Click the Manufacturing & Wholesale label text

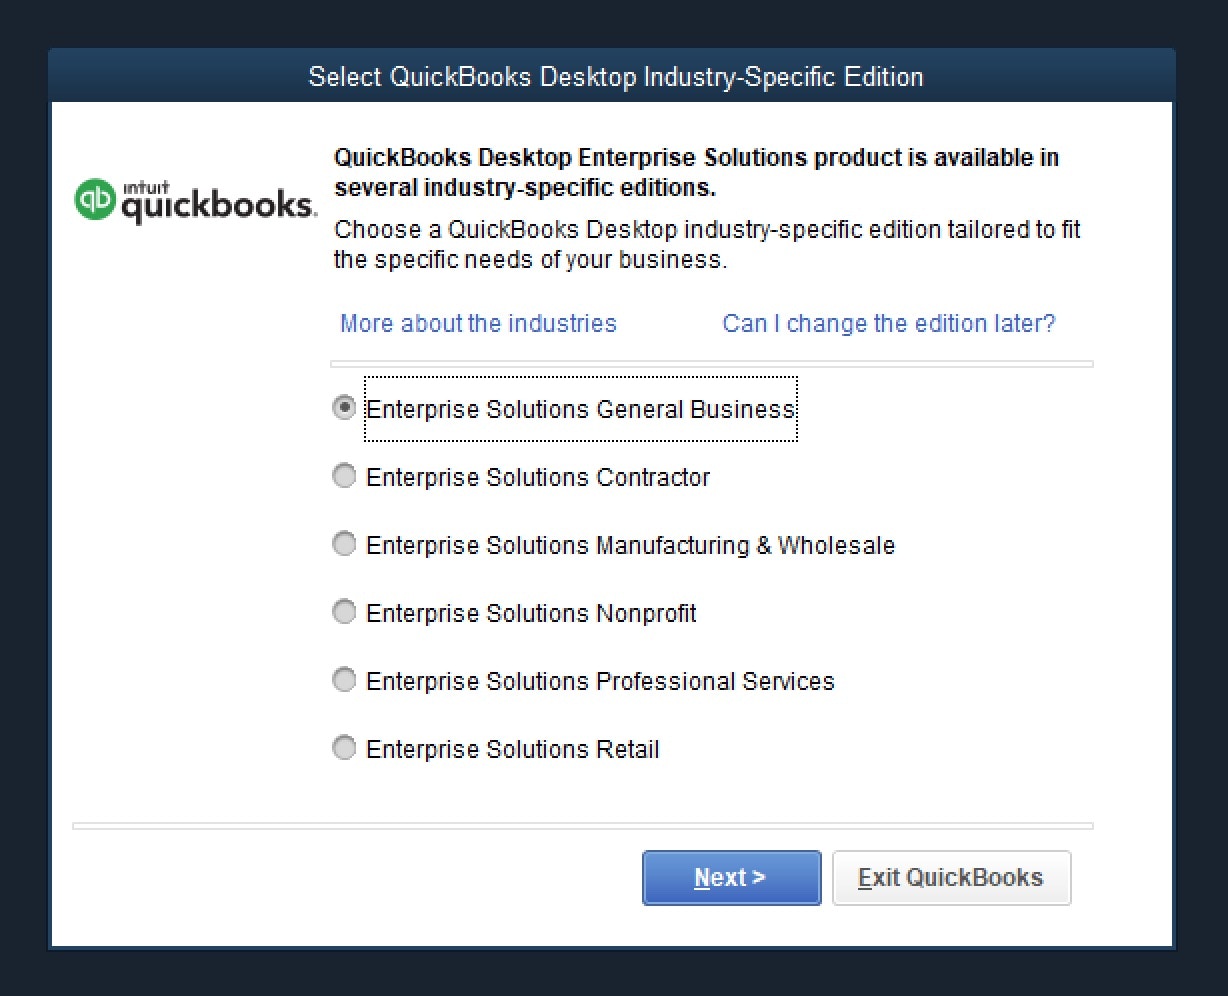tap(630, 546)
